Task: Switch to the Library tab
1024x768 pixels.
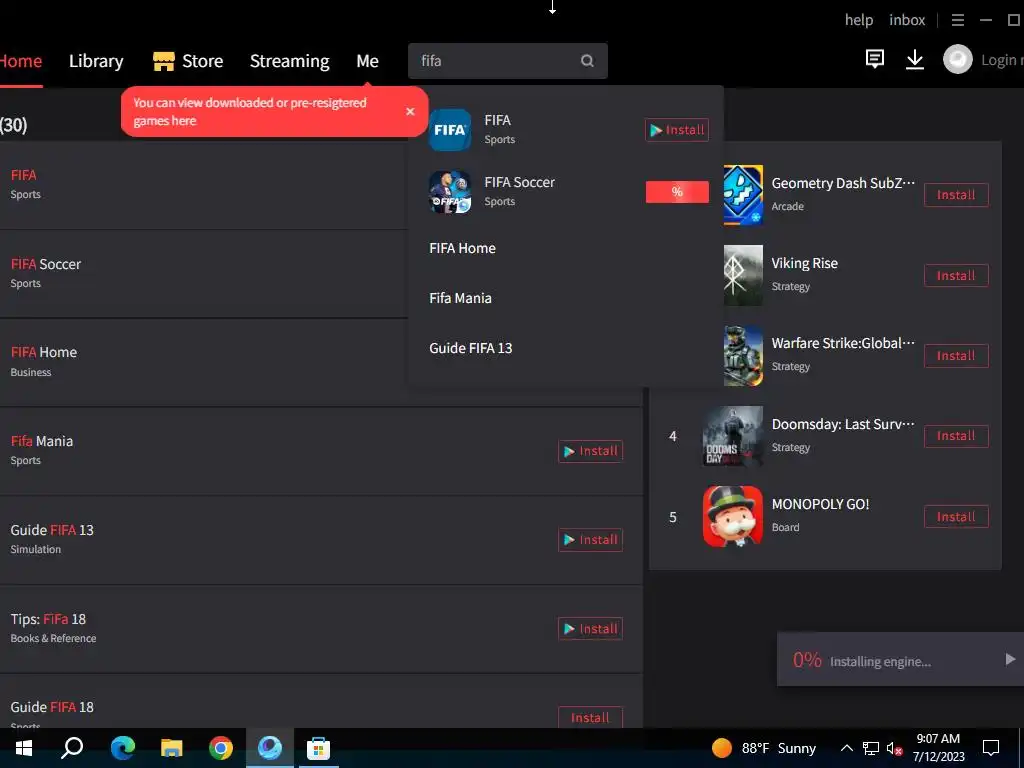Action: (x=96, y=61)
